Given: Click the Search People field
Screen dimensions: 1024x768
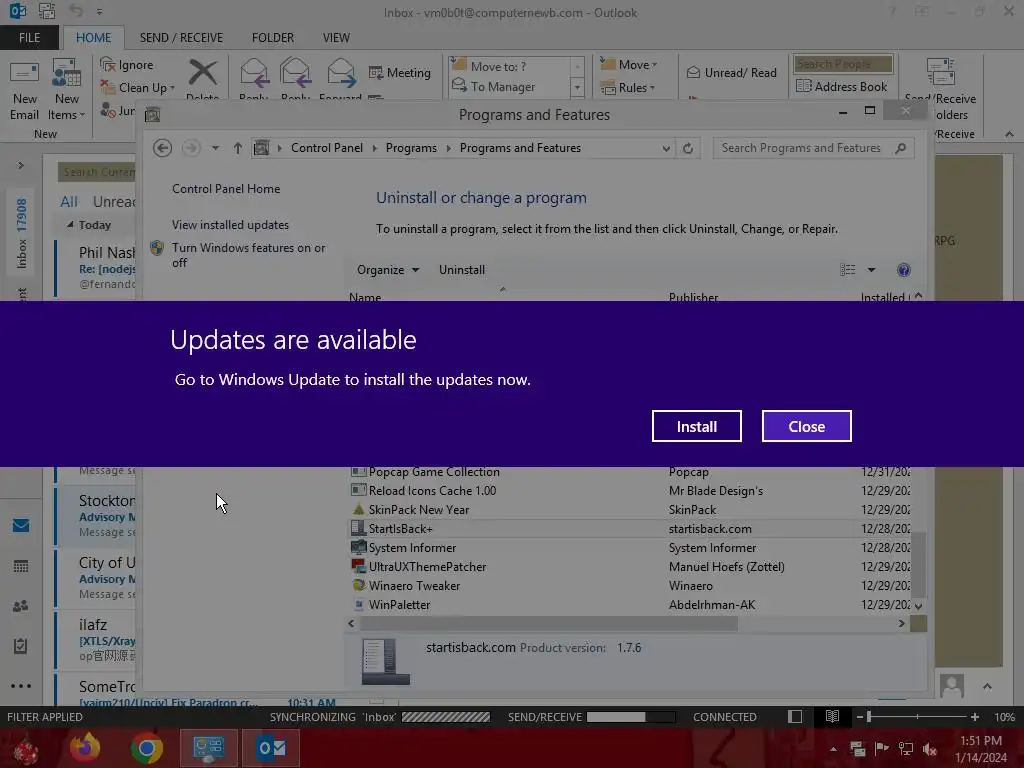Looking at the screenshot, I should (842, 64).
